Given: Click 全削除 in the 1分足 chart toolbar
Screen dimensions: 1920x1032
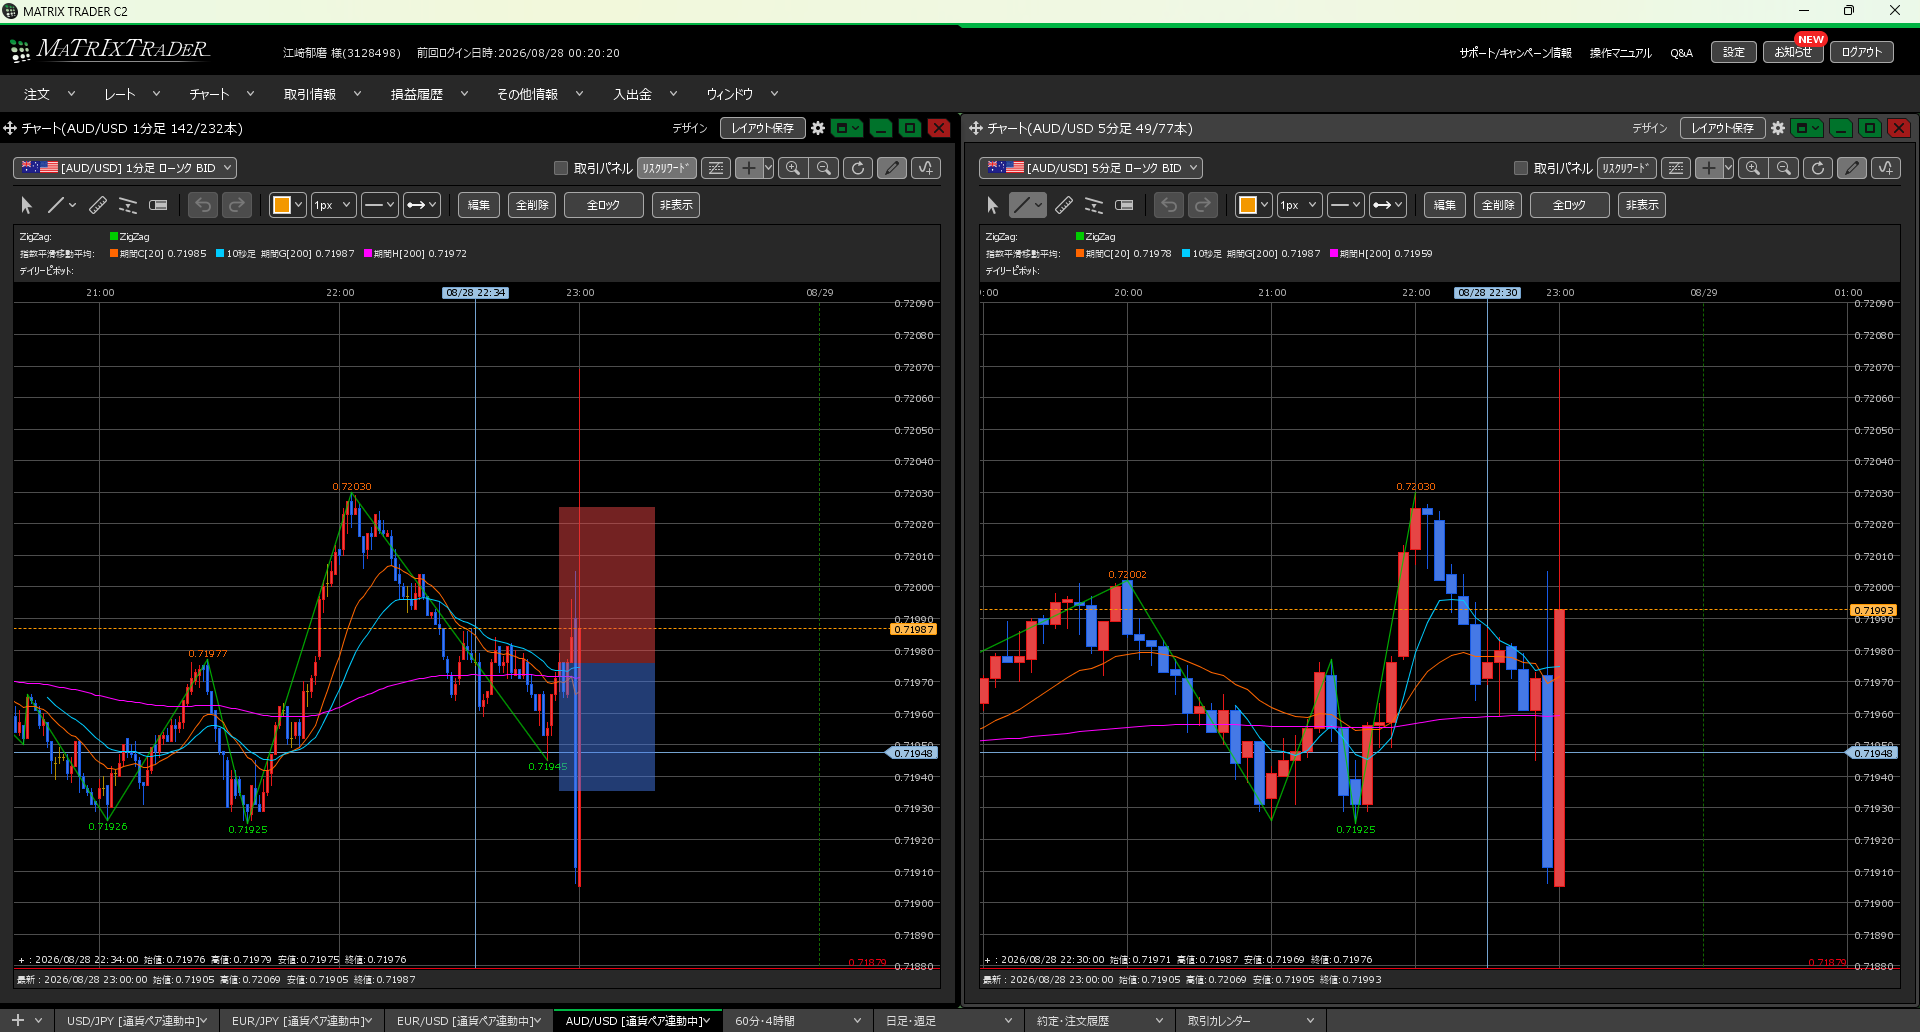Looking at the screenshot, I should [x=532, y=205].
